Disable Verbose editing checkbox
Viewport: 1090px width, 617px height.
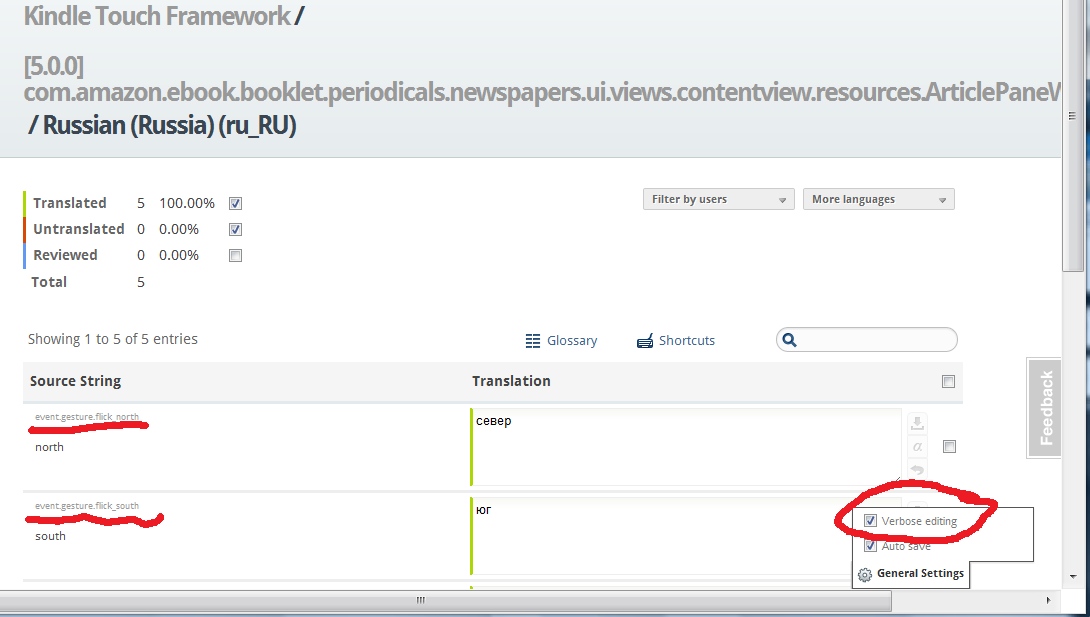tap(870, 520)
